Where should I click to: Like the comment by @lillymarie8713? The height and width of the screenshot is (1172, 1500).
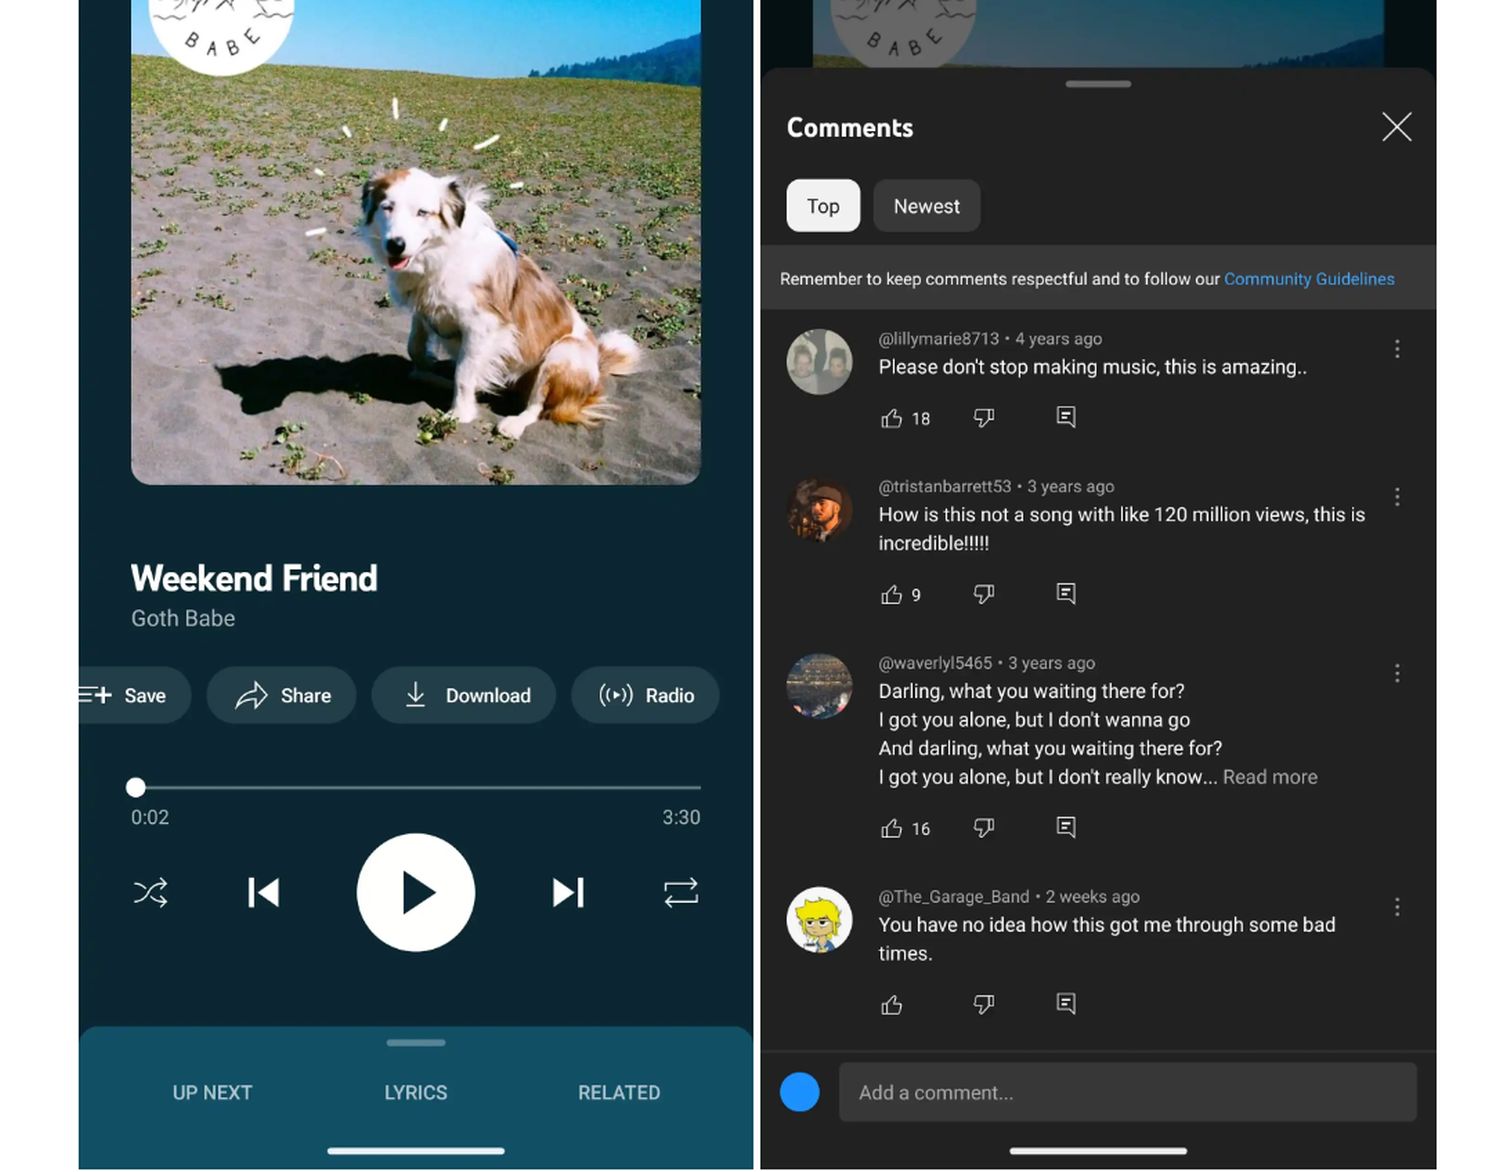891,418
